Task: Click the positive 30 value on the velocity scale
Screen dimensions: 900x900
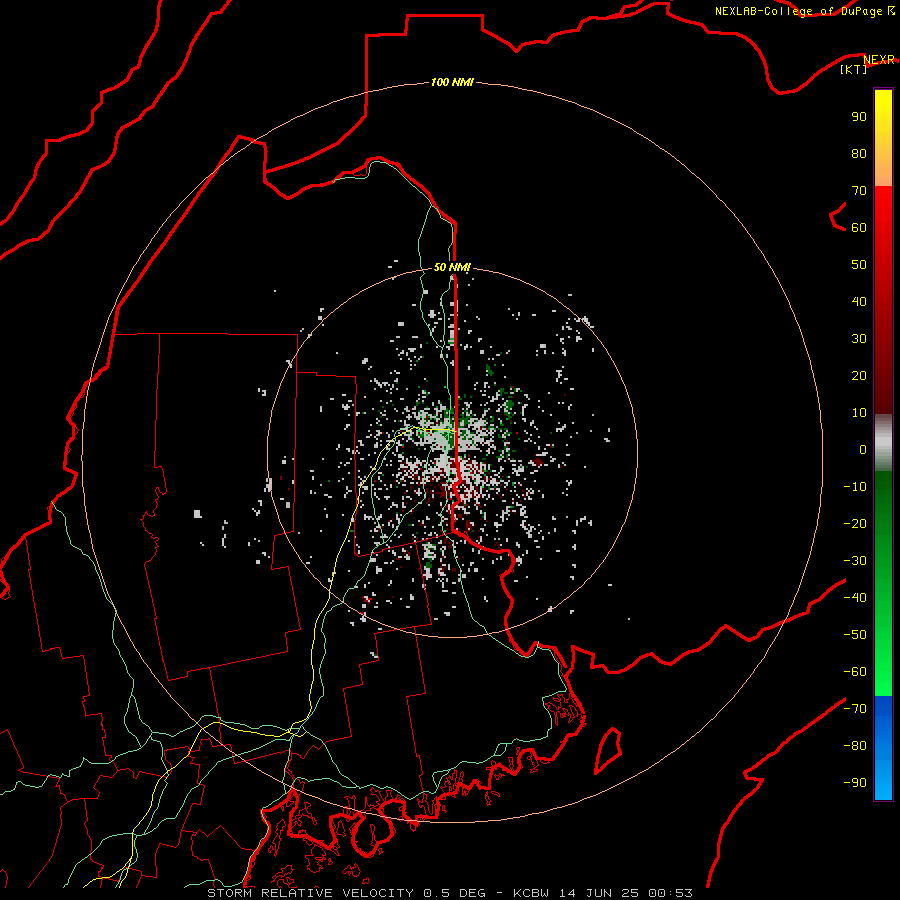Action: [859, 339]
